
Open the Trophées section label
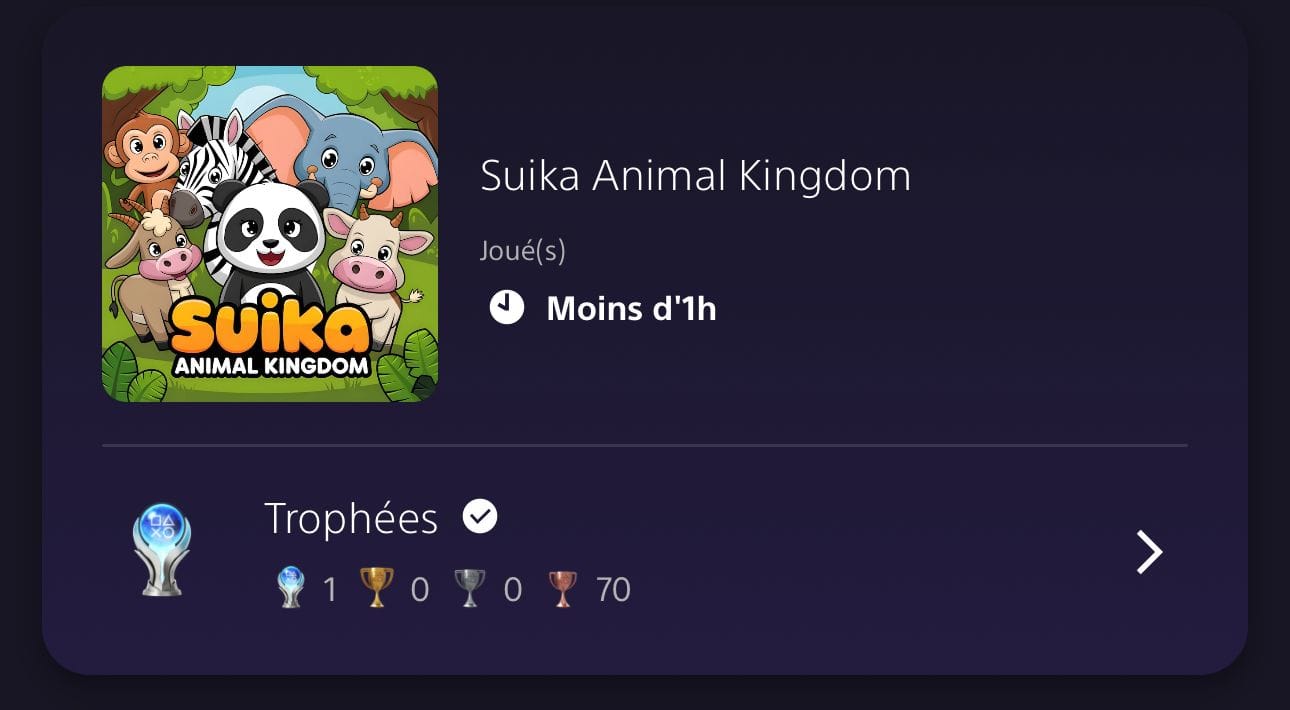click(351, 519)
